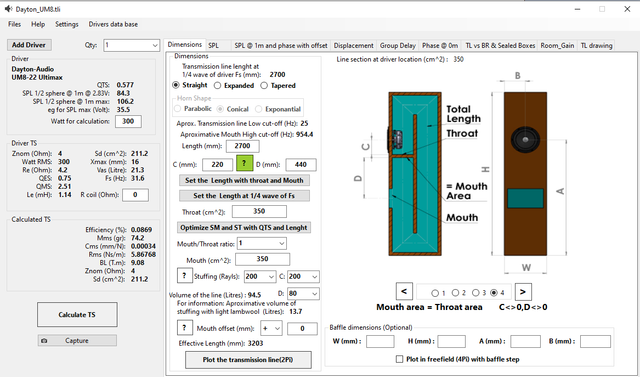Open the stuffing C value dropdown
The image size is (640, 377).
(303, 276)
